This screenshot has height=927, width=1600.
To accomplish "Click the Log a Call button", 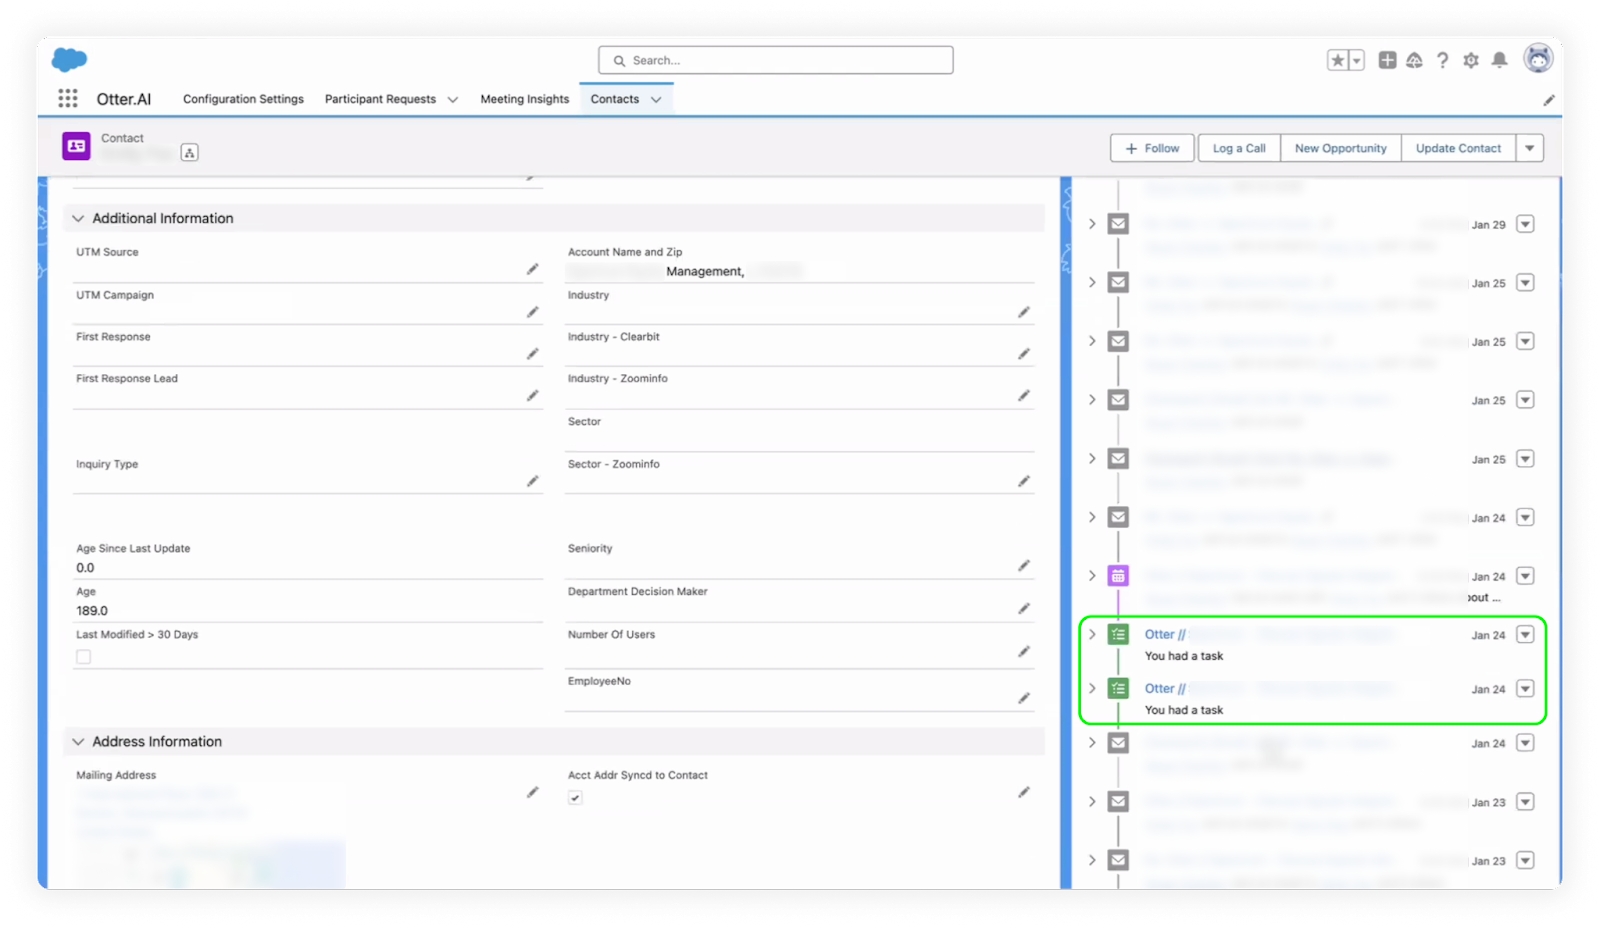I will 1238,148.
